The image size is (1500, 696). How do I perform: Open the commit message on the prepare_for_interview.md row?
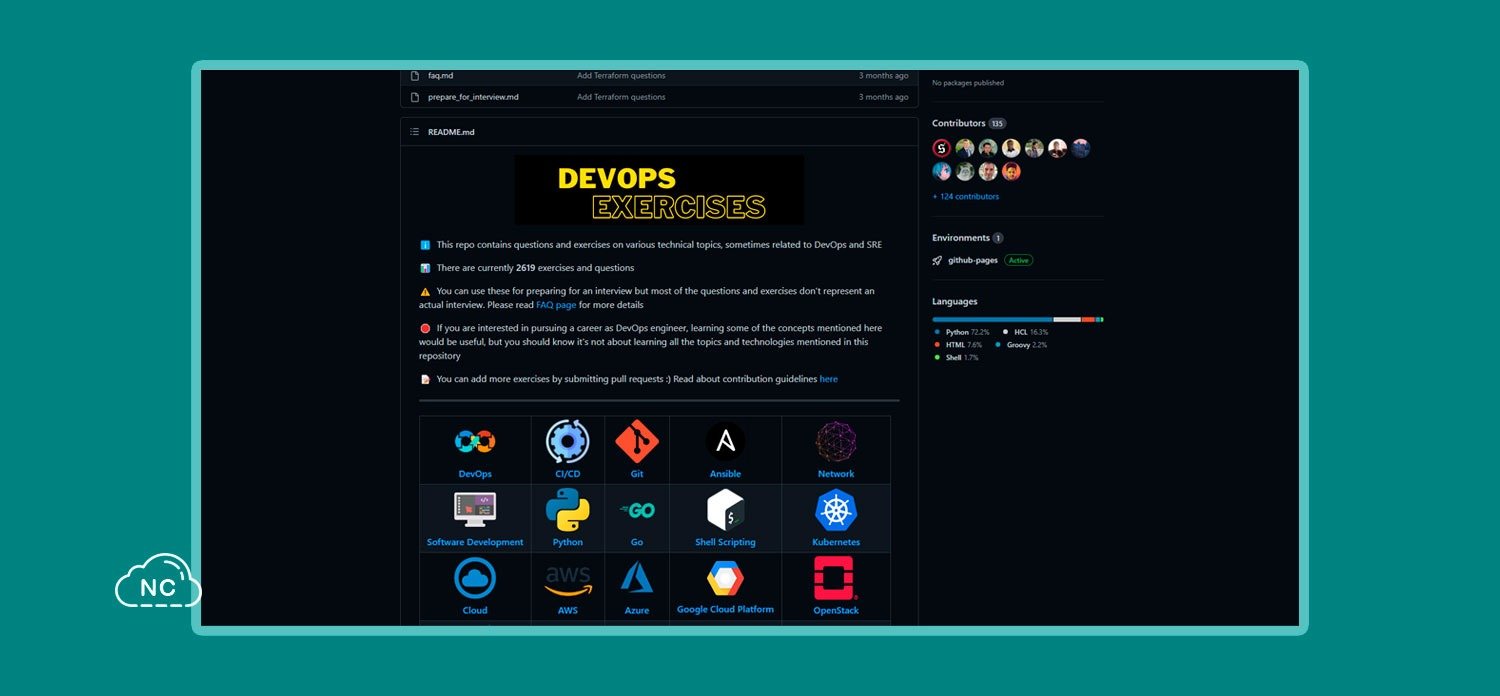621,97
